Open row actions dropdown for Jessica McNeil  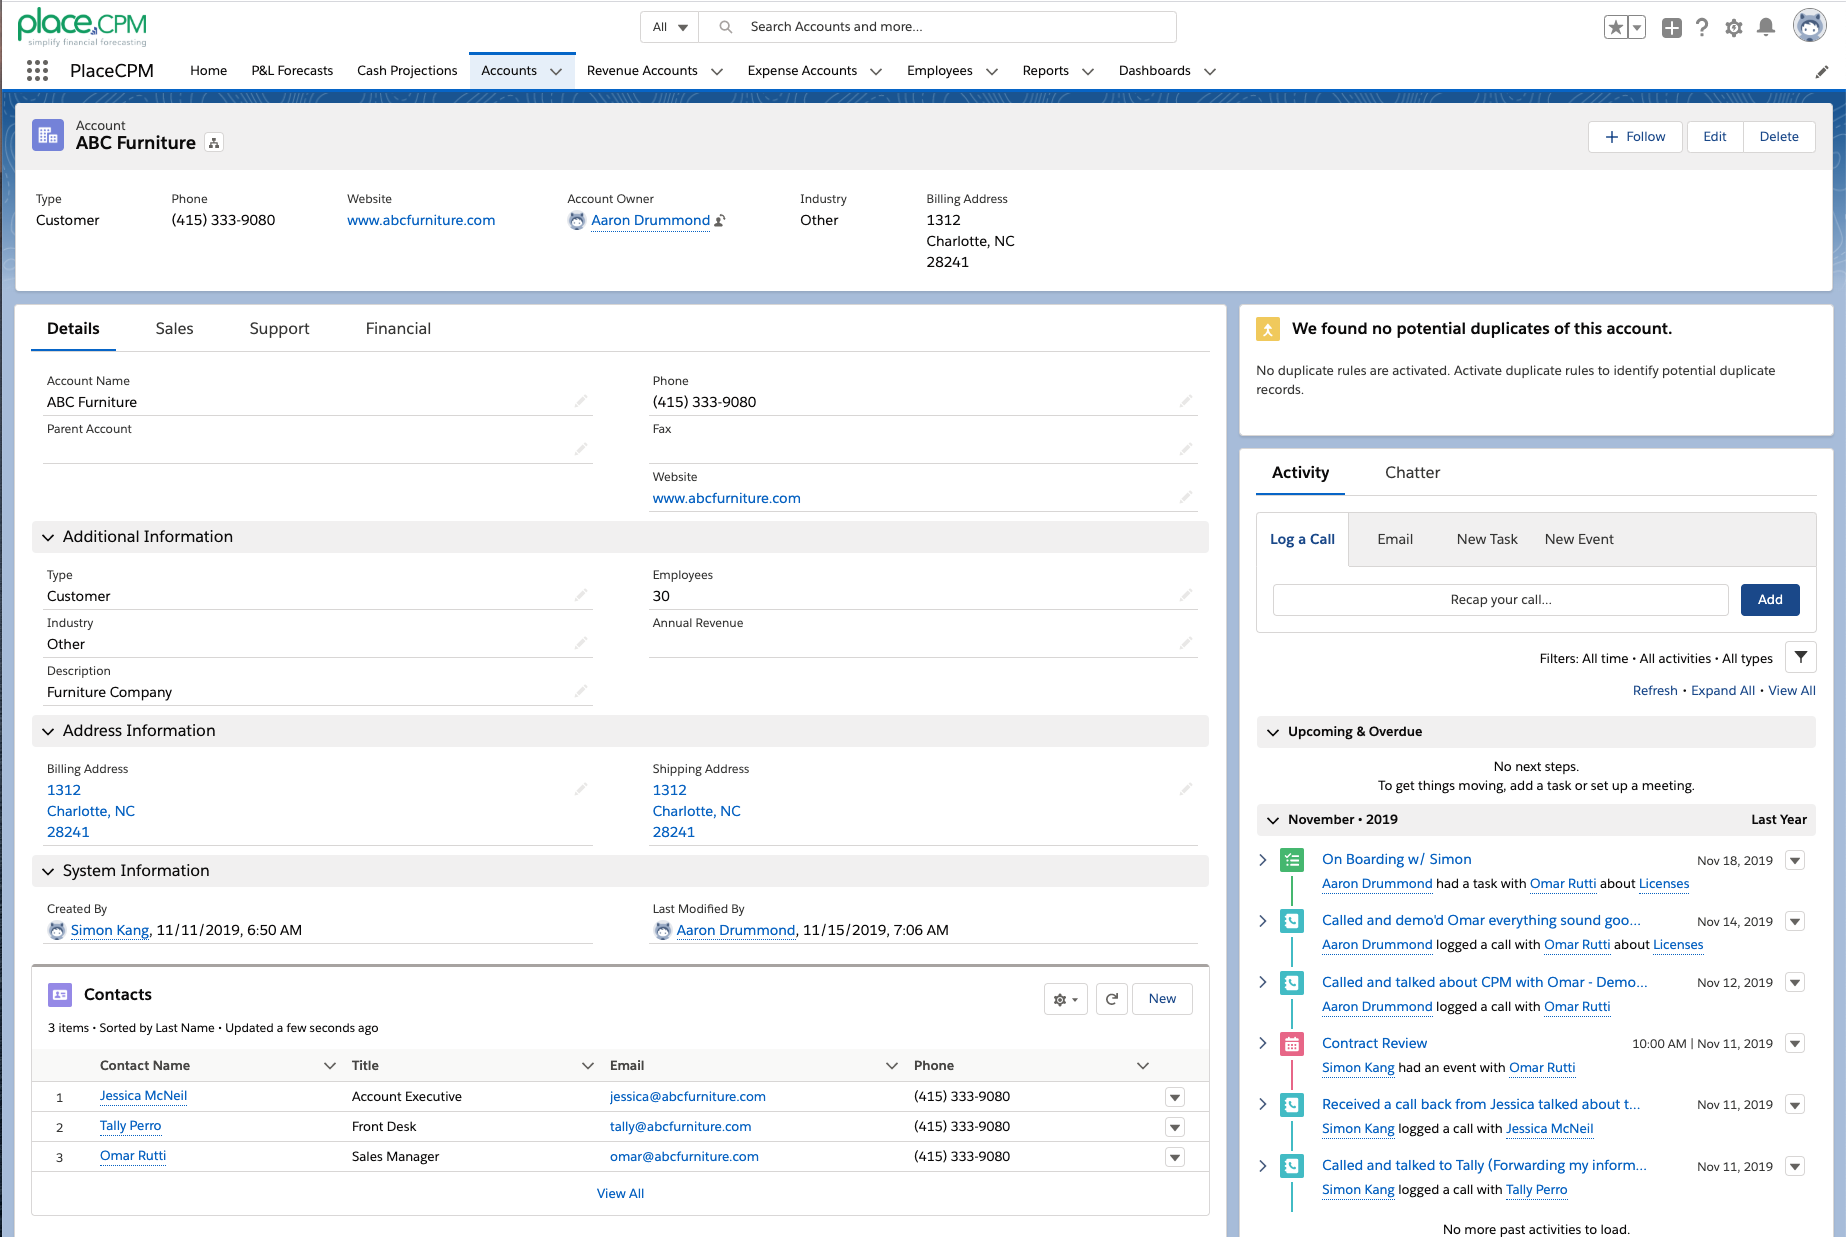click(x=1175, y=1097)
